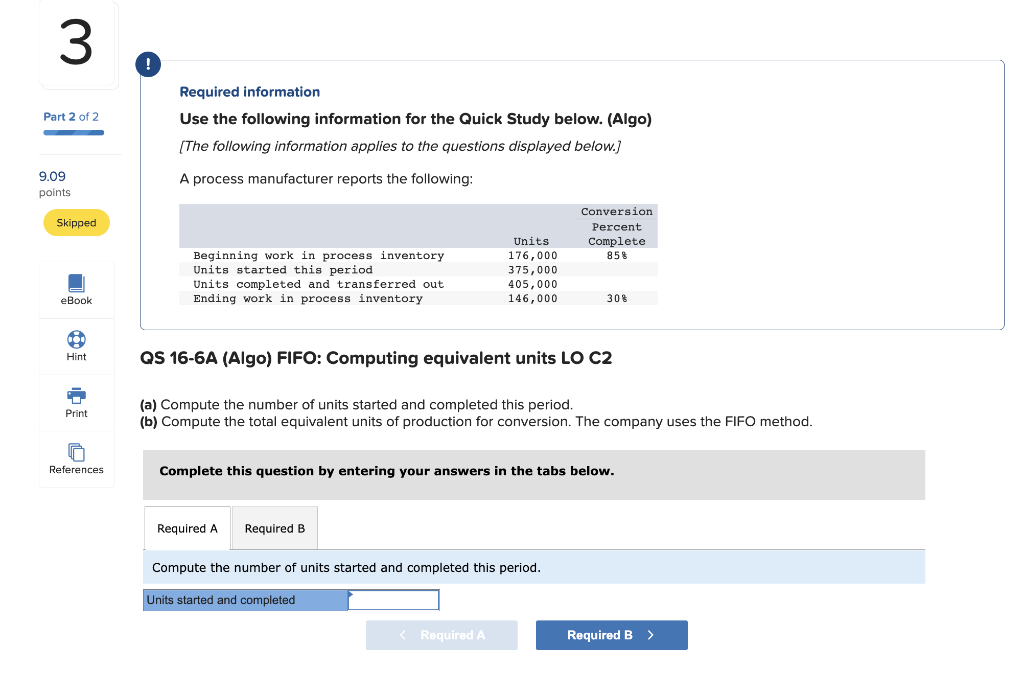
Task: Click the Required information heading
Action: click(x=249, y=91)
